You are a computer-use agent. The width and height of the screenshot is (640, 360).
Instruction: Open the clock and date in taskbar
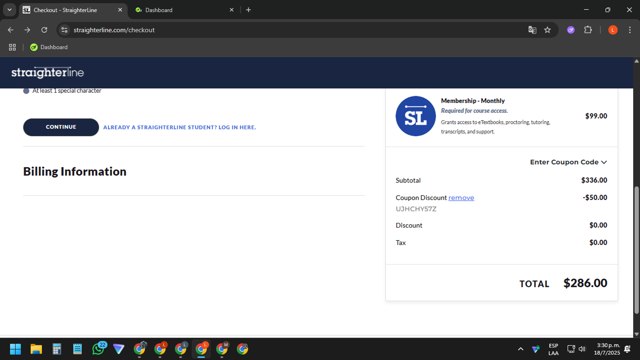click(x=607, y=349)
